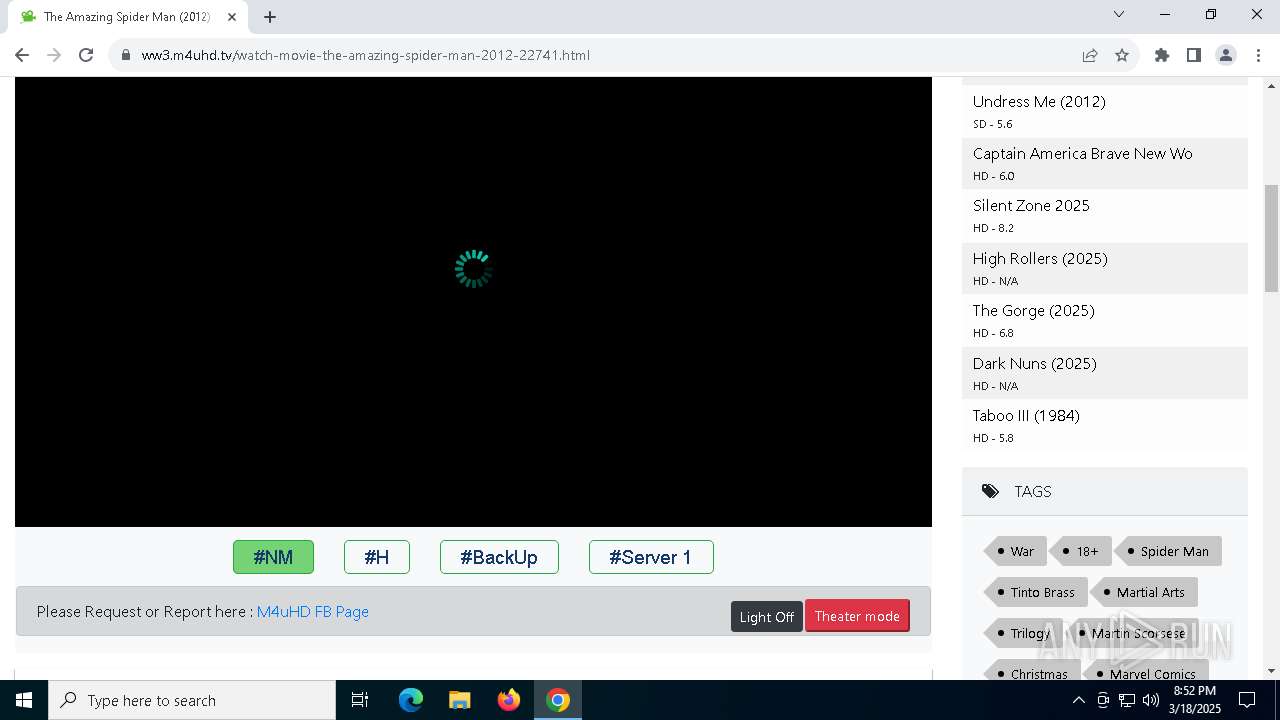Open the volume control icon
The width and height of the screenshot is (1280, 720).
pyautogui.click(x=1151, y=700)
